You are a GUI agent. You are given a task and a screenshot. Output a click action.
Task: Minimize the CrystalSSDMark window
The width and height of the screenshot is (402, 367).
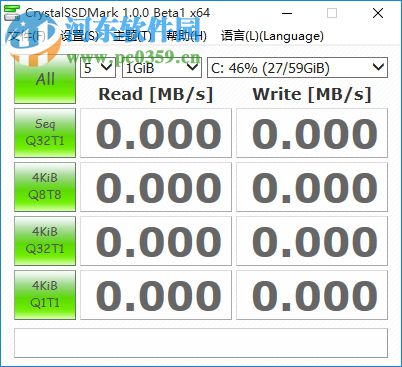click(287, 13)
